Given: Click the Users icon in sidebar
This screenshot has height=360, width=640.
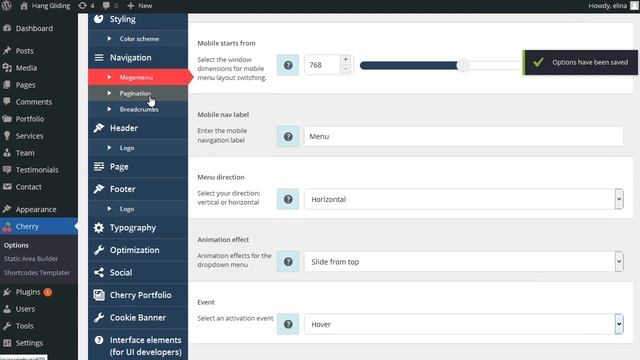Looking at the screenshot, I should [7, 309].
